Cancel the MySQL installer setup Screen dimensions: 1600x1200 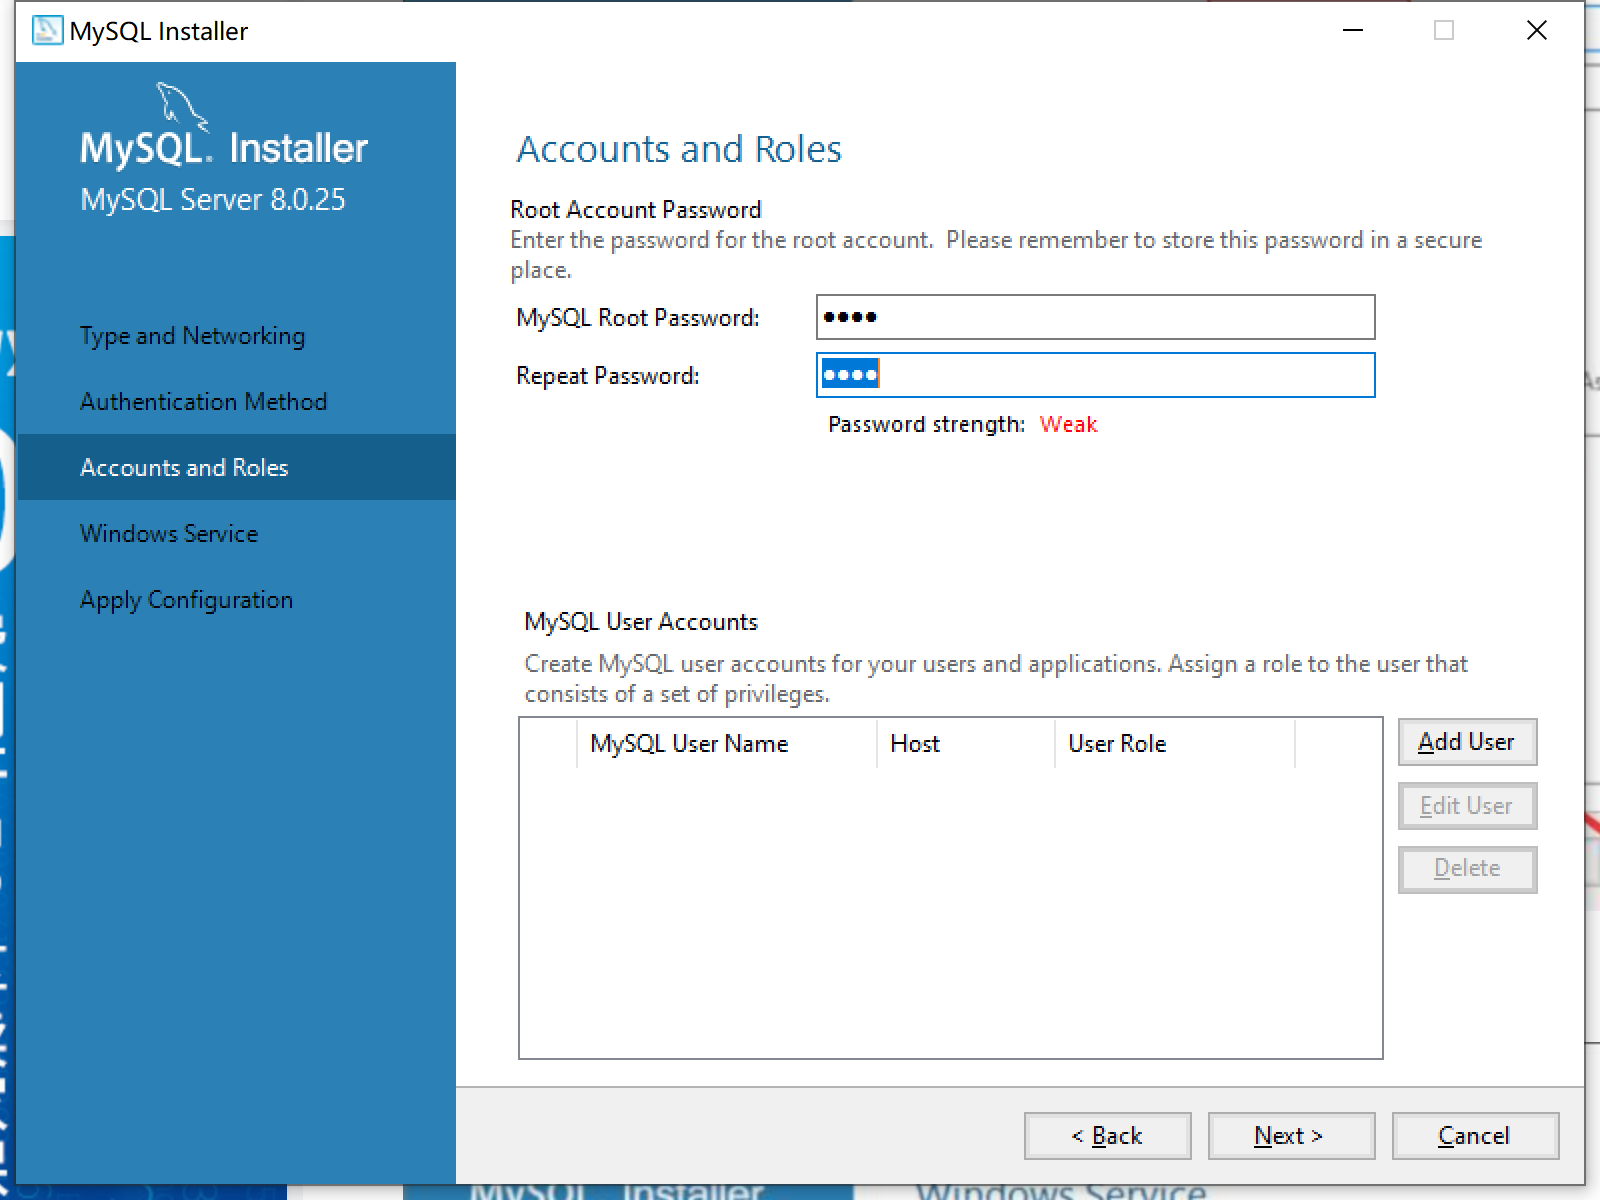(x=1475, y=1136)
